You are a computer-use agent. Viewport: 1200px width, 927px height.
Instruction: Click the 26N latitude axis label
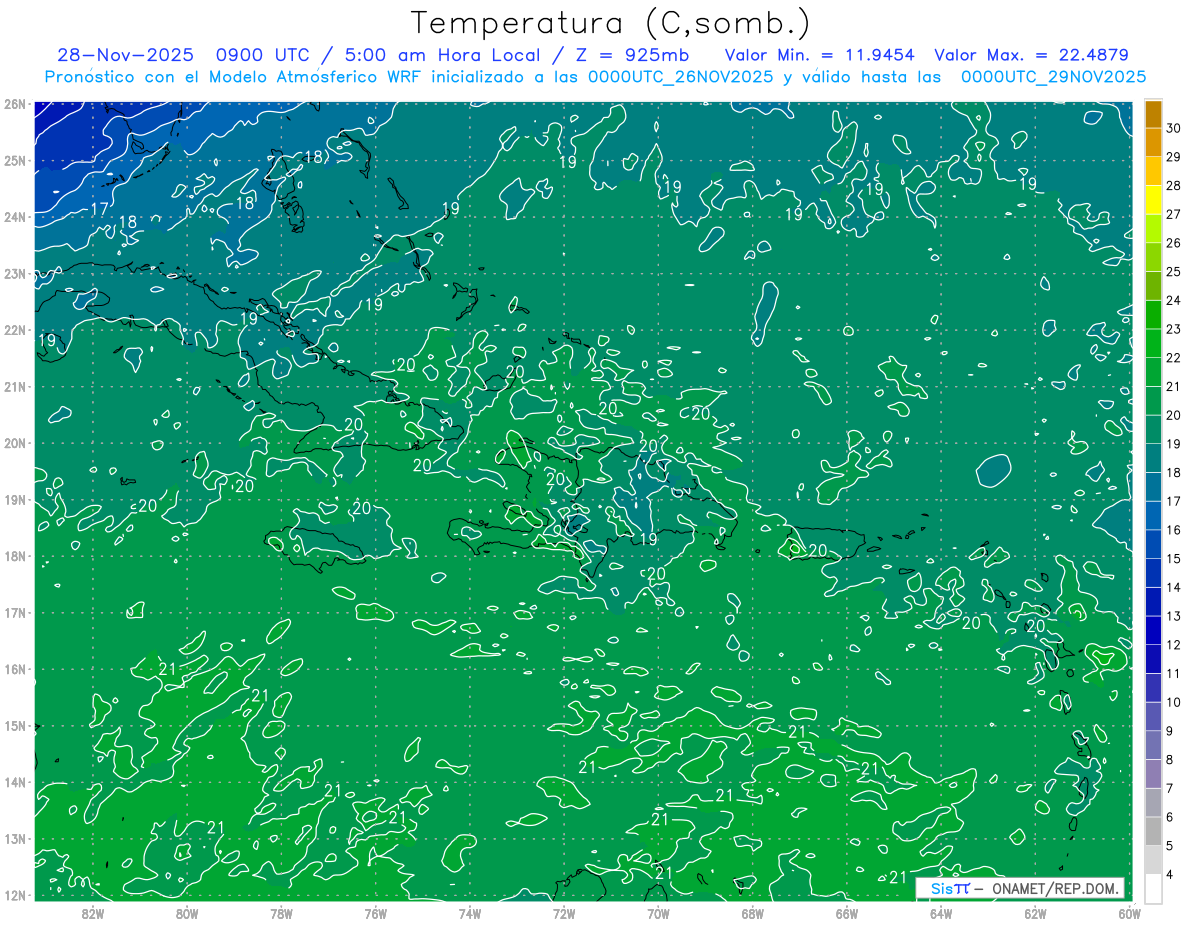[14, 104]
